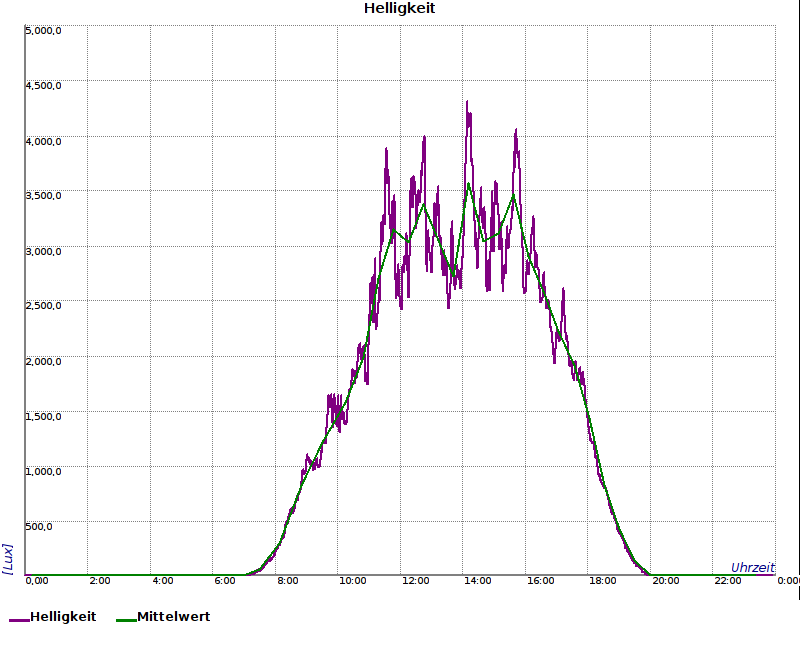Click the 500,0 y-axis value

(39, 527)
